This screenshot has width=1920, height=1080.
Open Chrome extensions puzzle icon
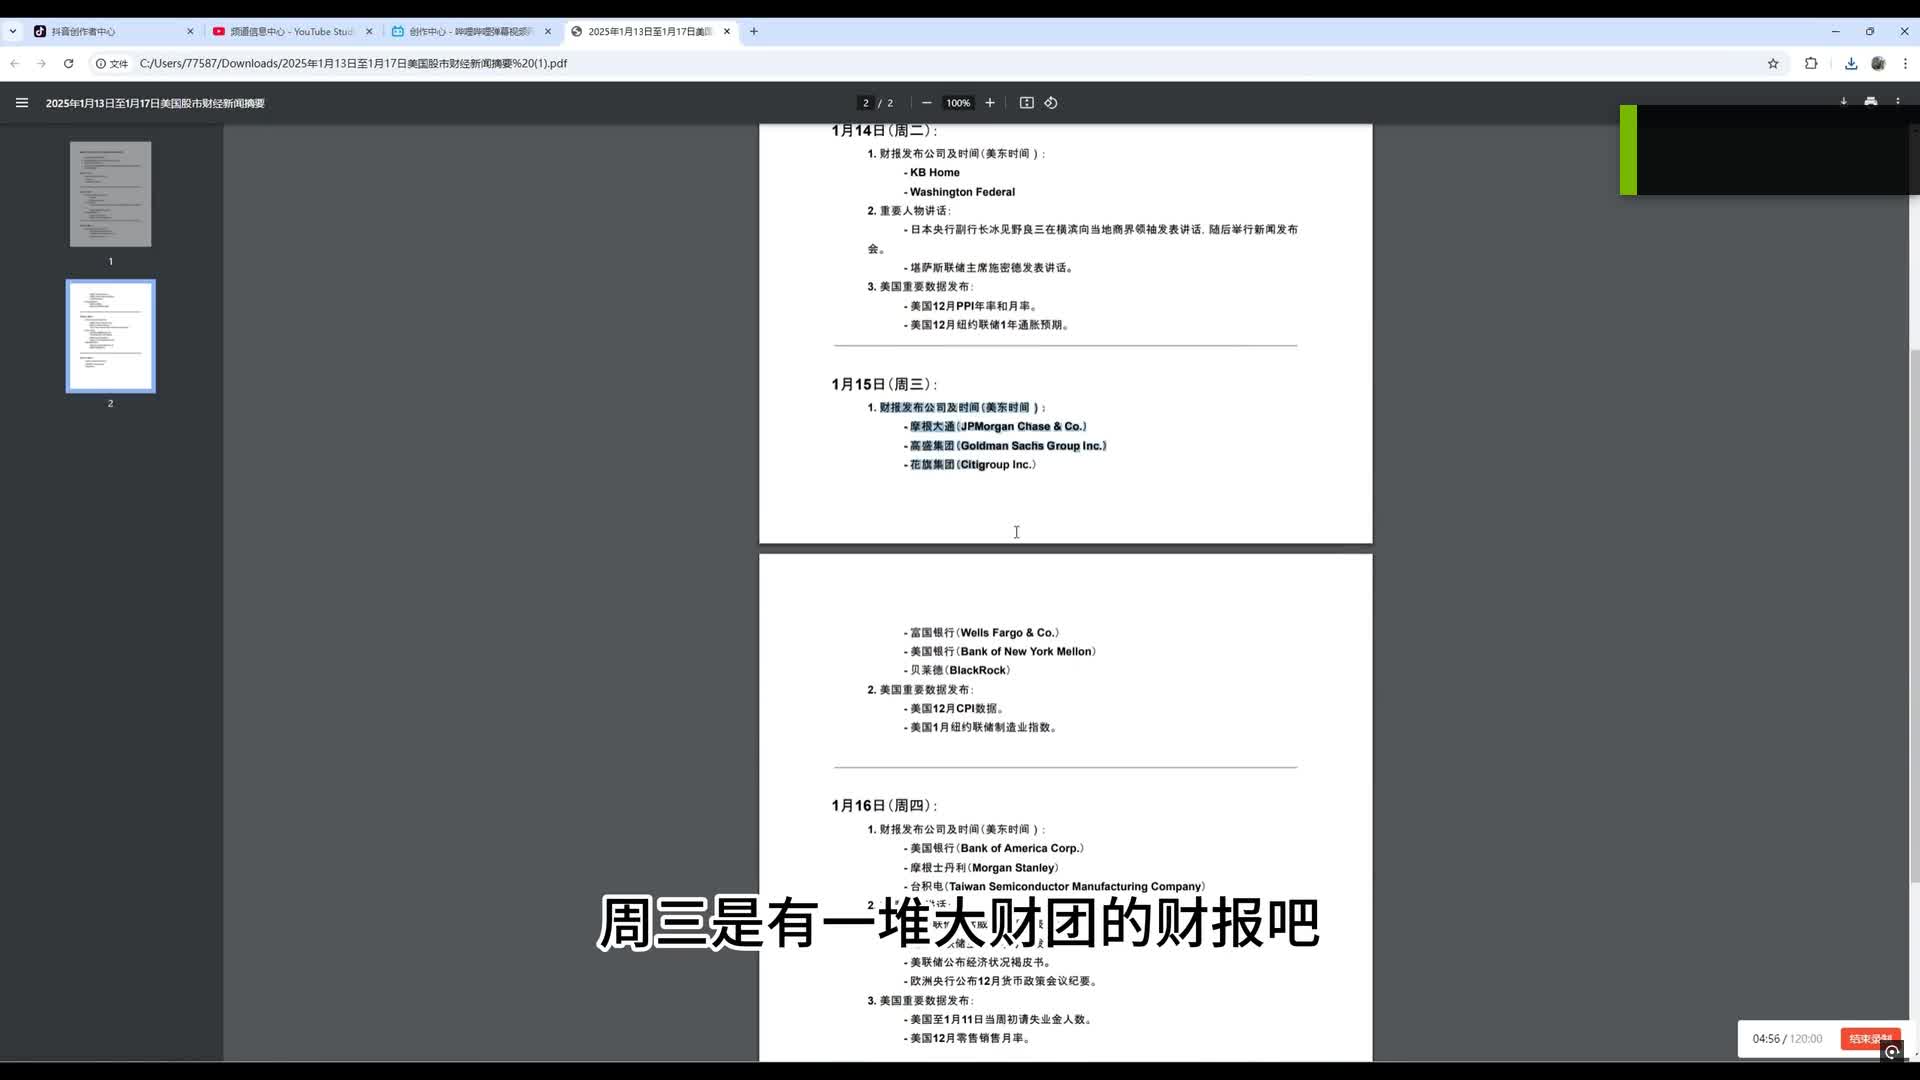[1811, 63]
